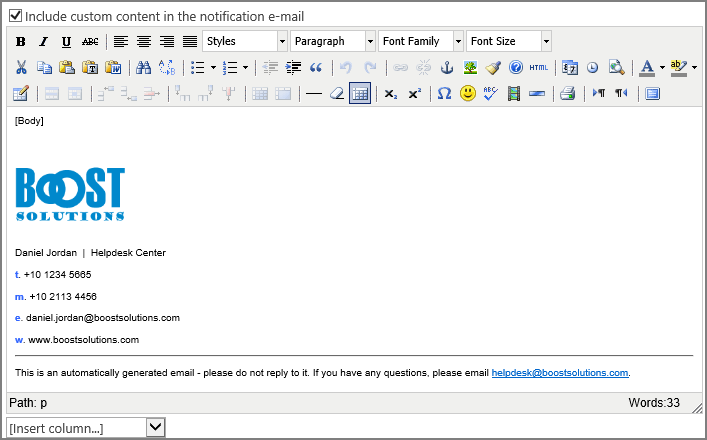Apply blockquote formatting

(x=316, y=68)
